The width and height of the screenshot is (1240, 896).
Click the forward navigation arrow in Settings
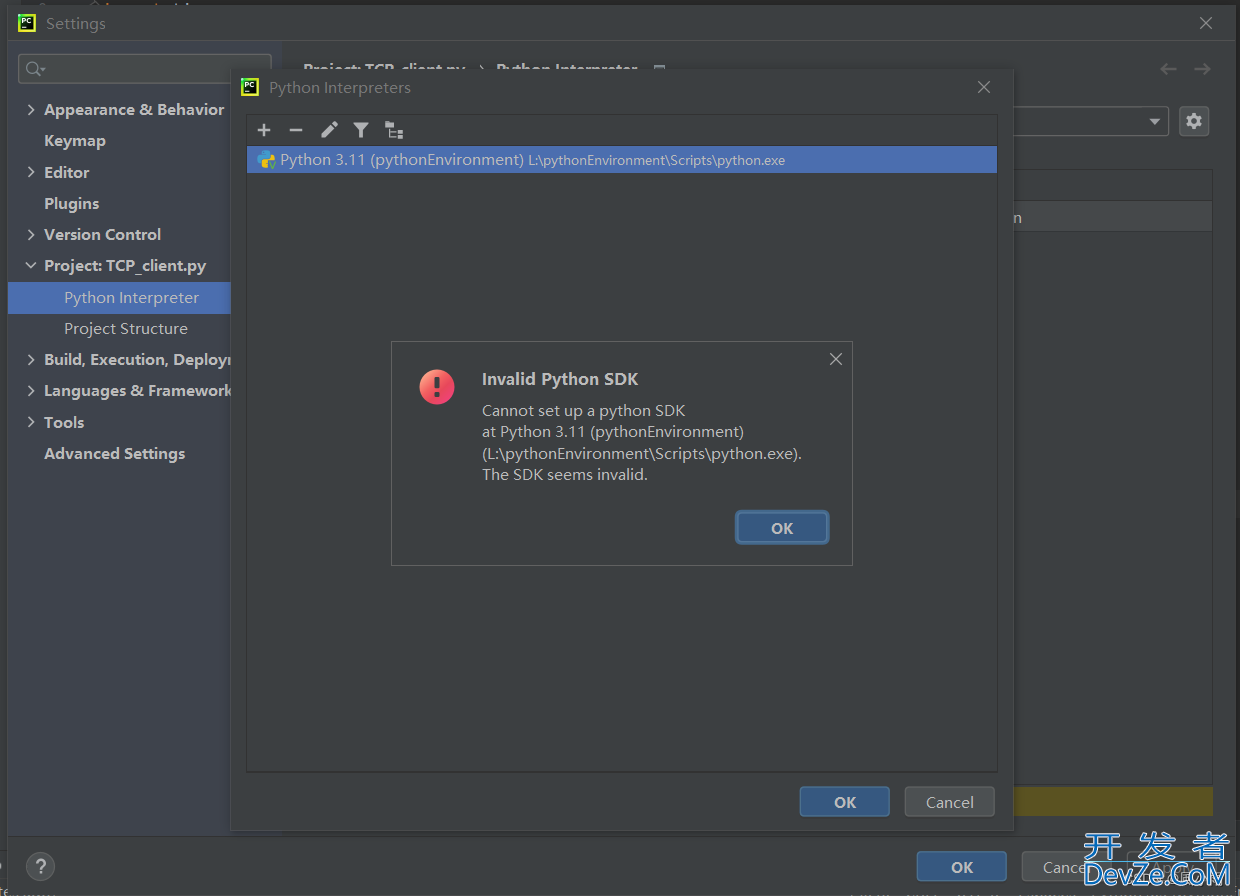(x=1202, y=69)
